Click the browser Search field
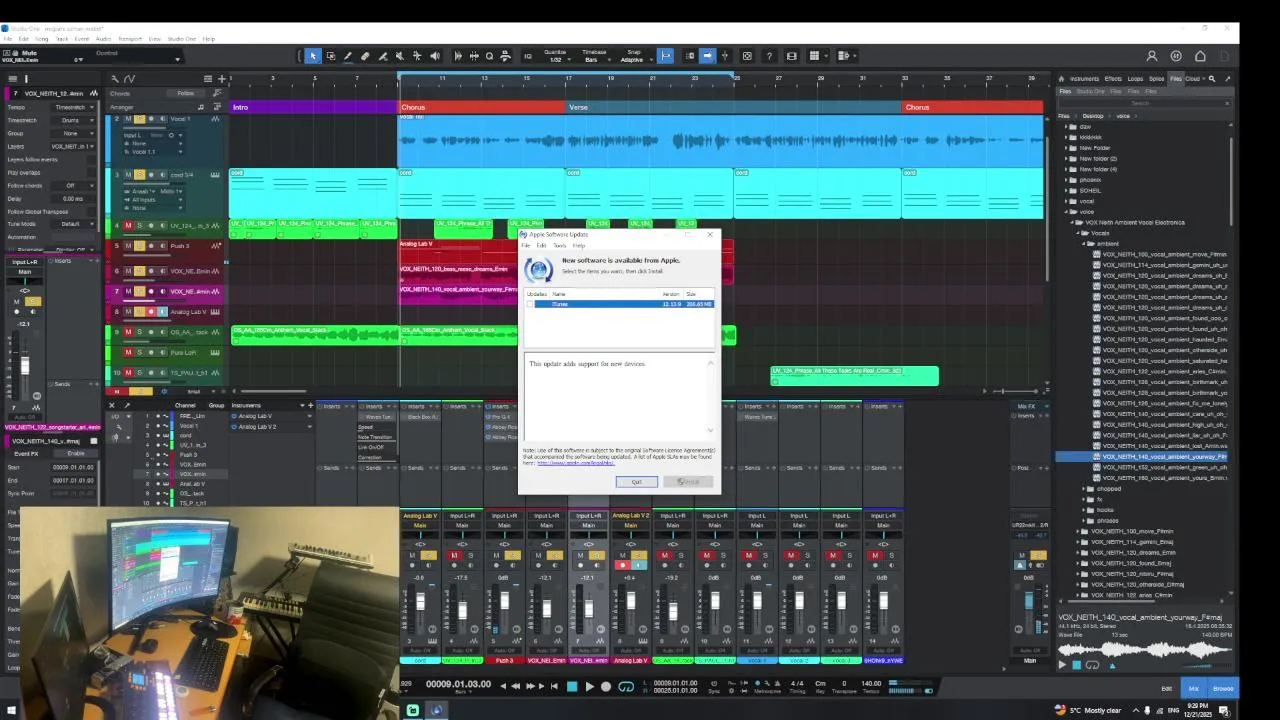 click(x=1145, y=103)
